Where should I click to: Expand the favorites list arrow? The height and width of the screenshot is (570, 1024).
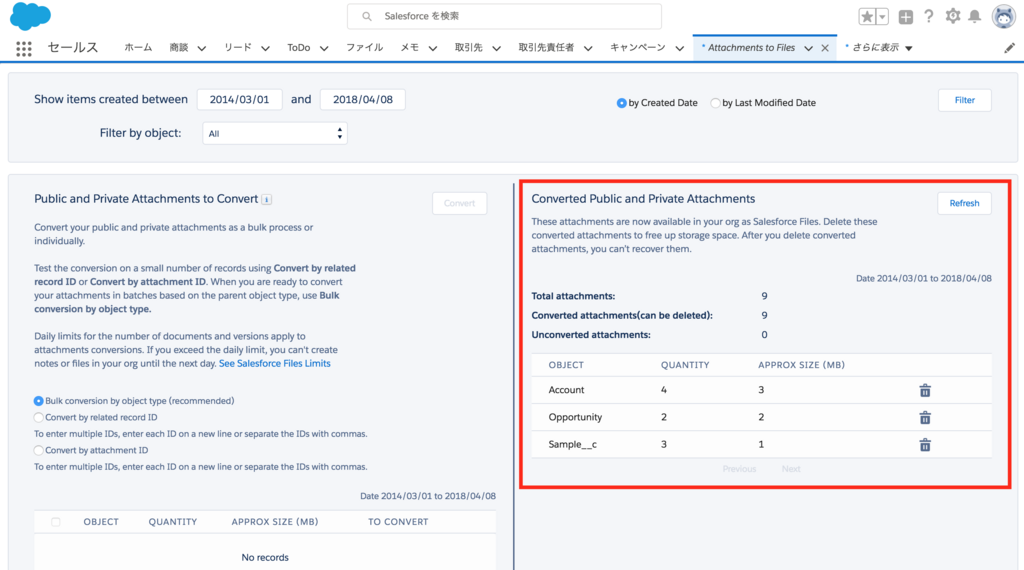[x=882, y=17]
